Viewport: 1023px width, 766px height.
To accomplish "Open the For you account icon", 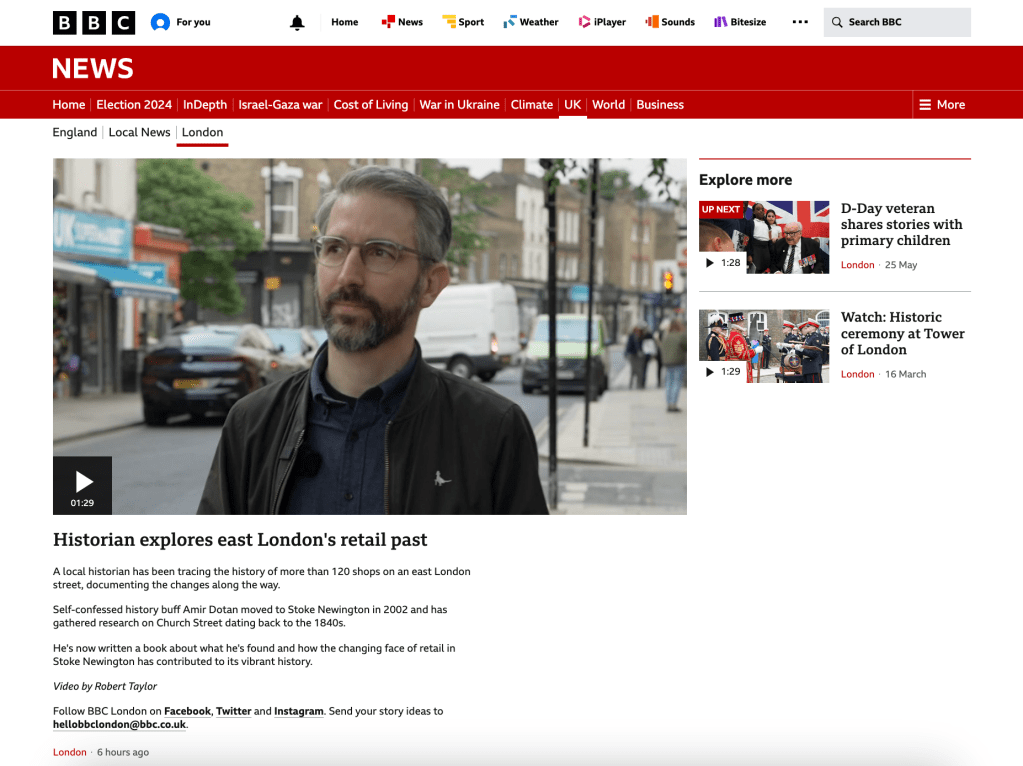I will [160, 22].
